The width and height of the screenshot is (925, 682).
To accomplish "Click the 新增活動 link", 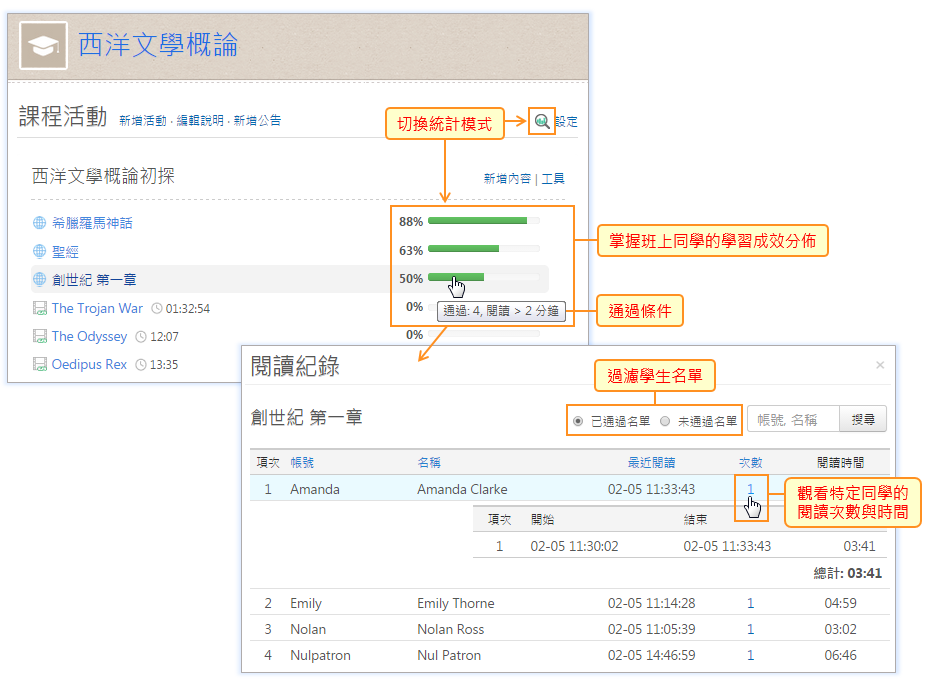I will tap(142, 121).
